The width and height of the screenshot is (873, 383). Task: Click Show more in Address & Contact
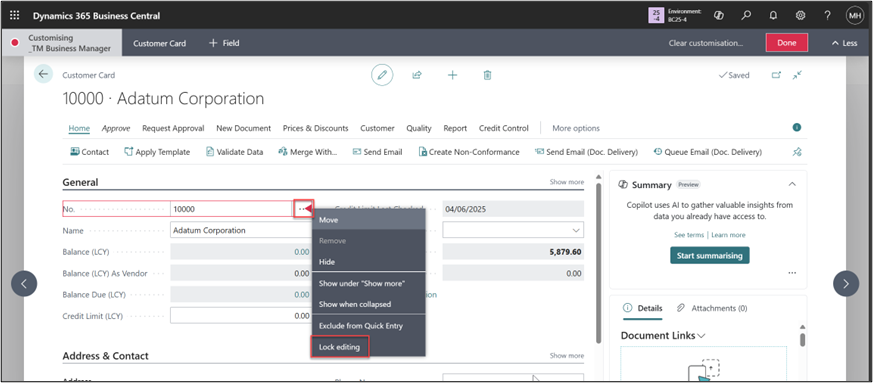point(567,355)
